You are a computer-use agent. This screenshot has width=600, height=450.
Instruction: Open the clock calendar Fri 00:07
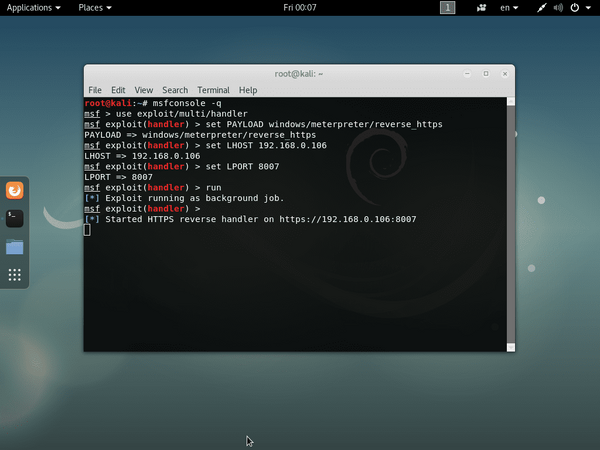300,8
